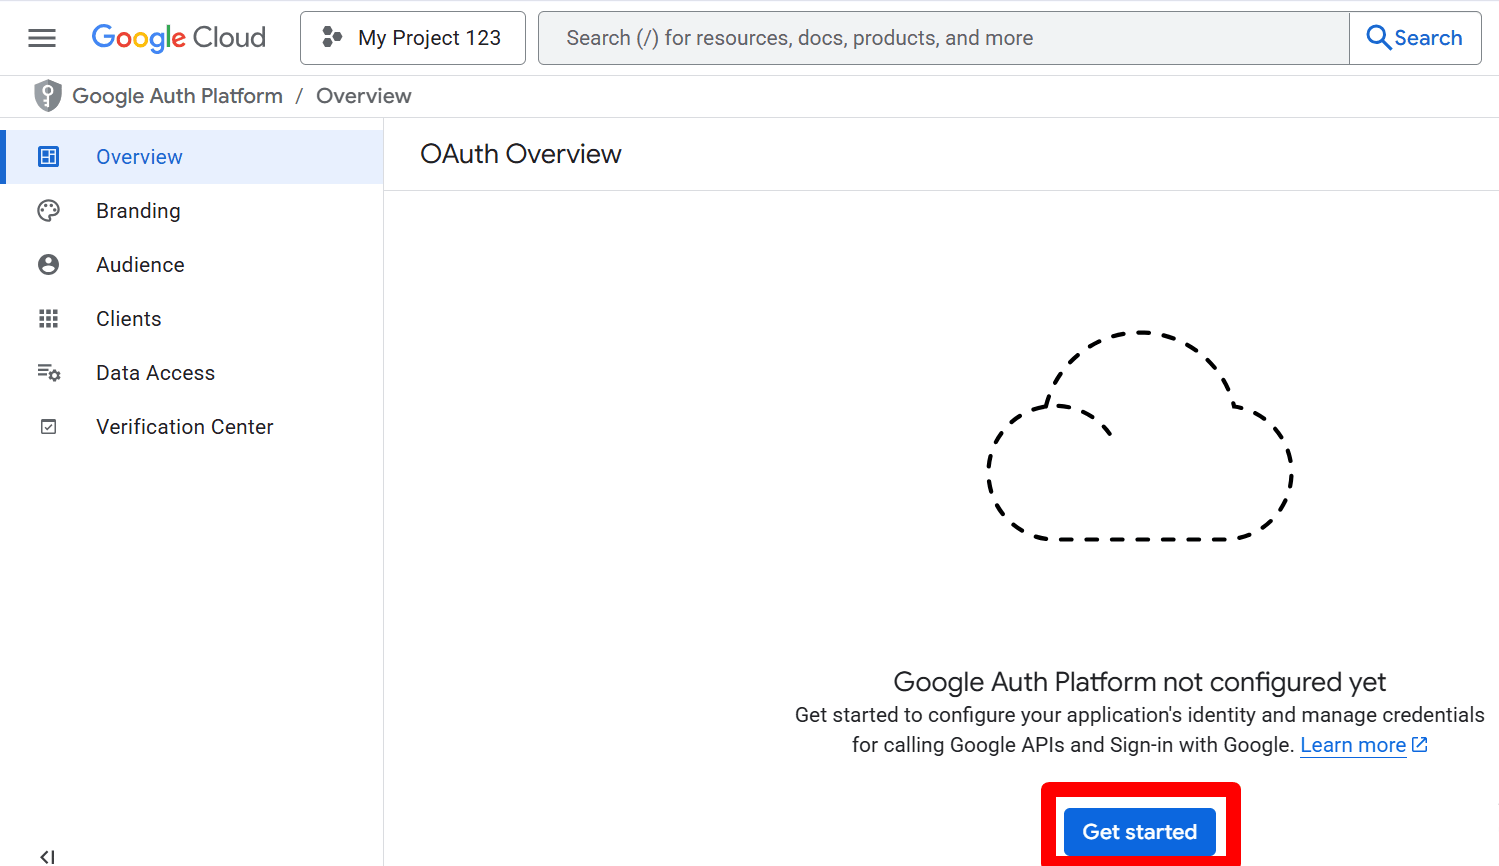1499x866 pixels.
Task: Click the Audience person icon
Action: 48,265
